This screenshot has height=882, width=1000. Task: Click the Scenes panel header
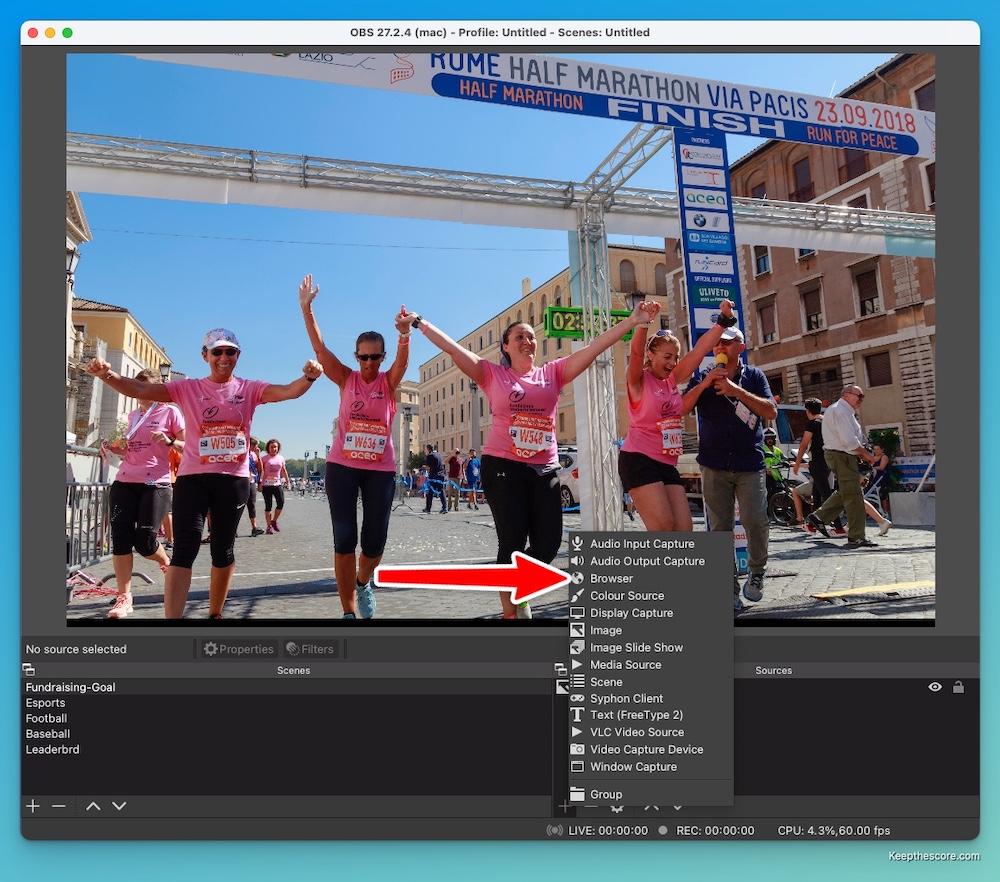coord(293,670)
